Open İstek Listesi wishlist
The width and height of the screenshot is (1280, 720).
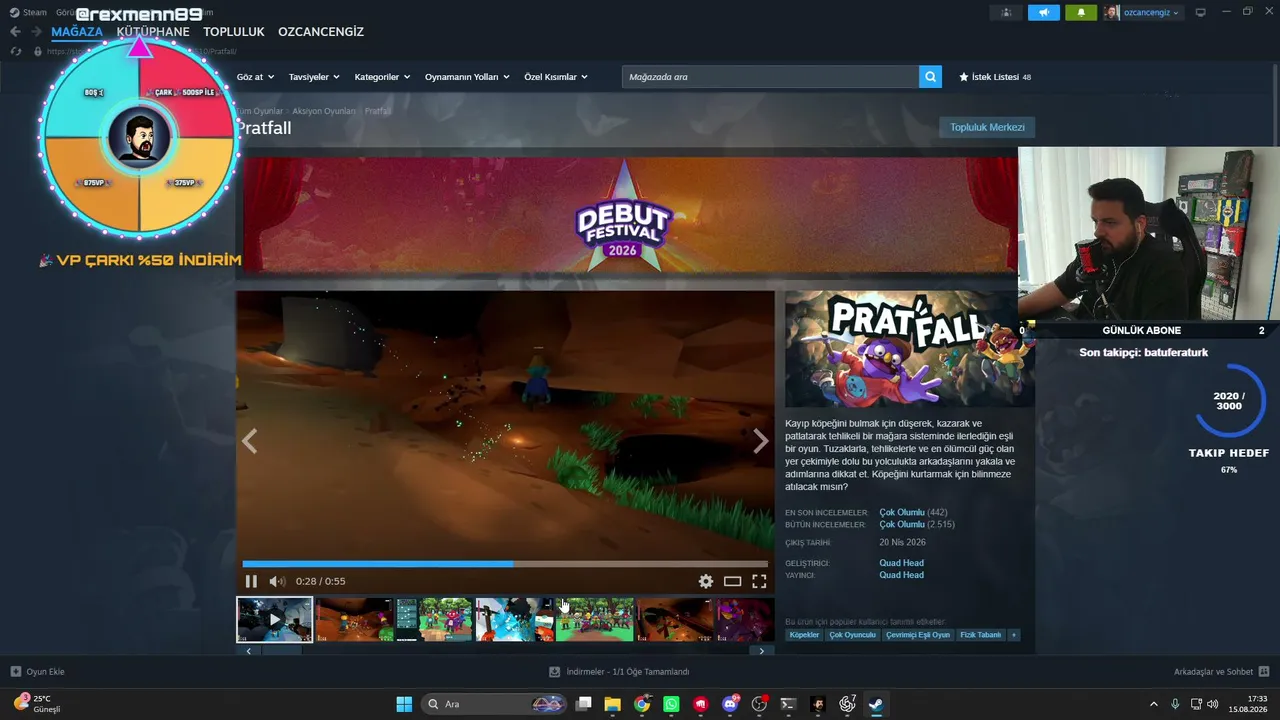[995, 77]
